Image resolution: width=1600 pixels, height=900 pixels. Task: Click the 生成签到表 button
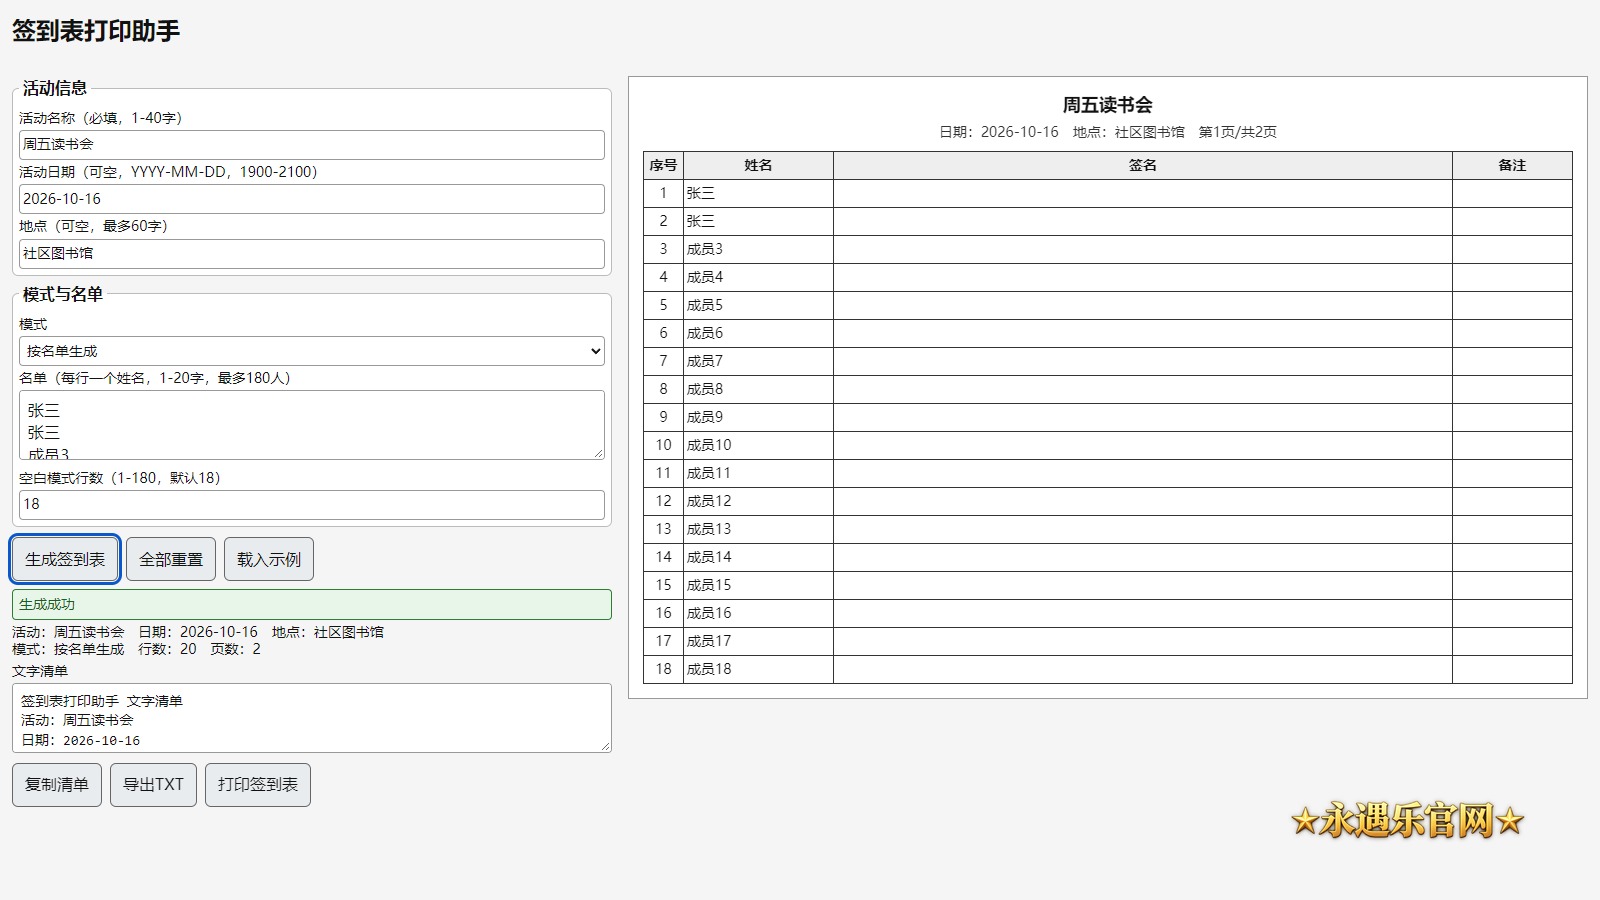(x=65, y=559)
